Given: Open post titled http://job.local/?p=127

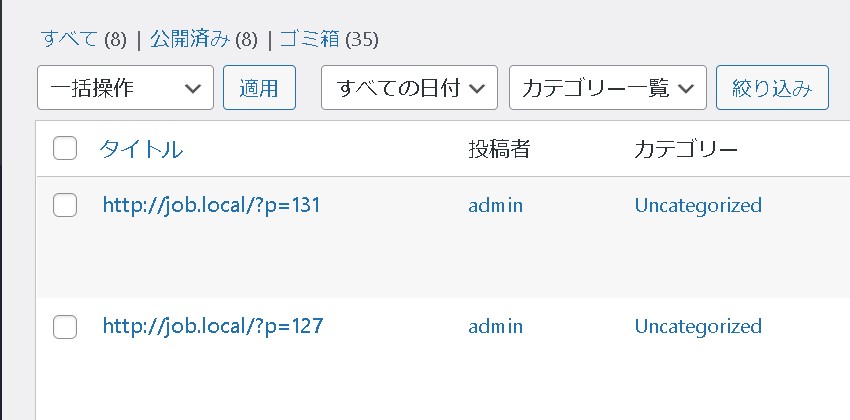Looking at the screenshot, I should click(212, 326).
